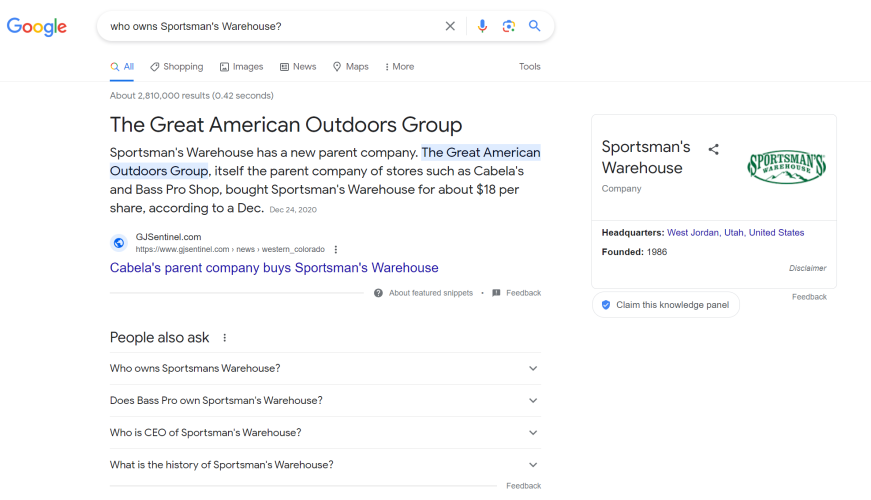This screenshot has width=871, height=500.
Task: Click the Disclaimer link in knowledge panel
Action: (x=807, y=268)
